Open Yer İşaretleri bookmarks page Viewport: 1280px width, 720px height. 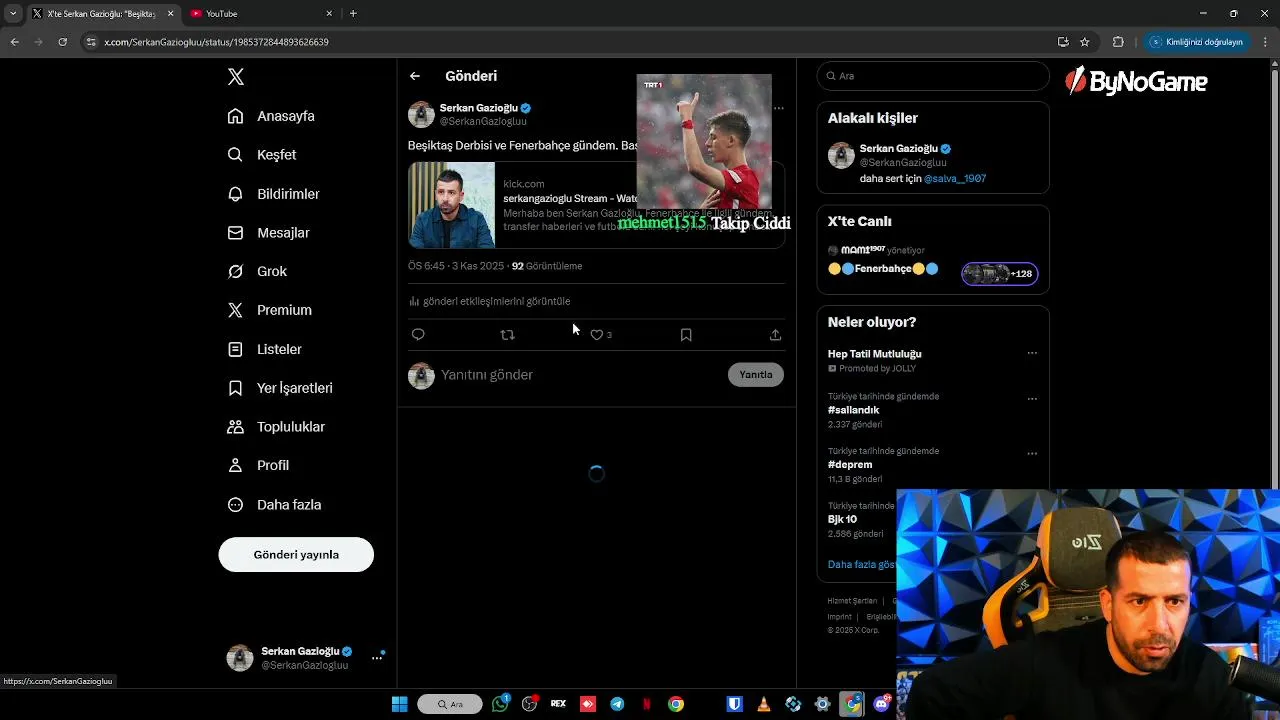(x=280, y=388)
